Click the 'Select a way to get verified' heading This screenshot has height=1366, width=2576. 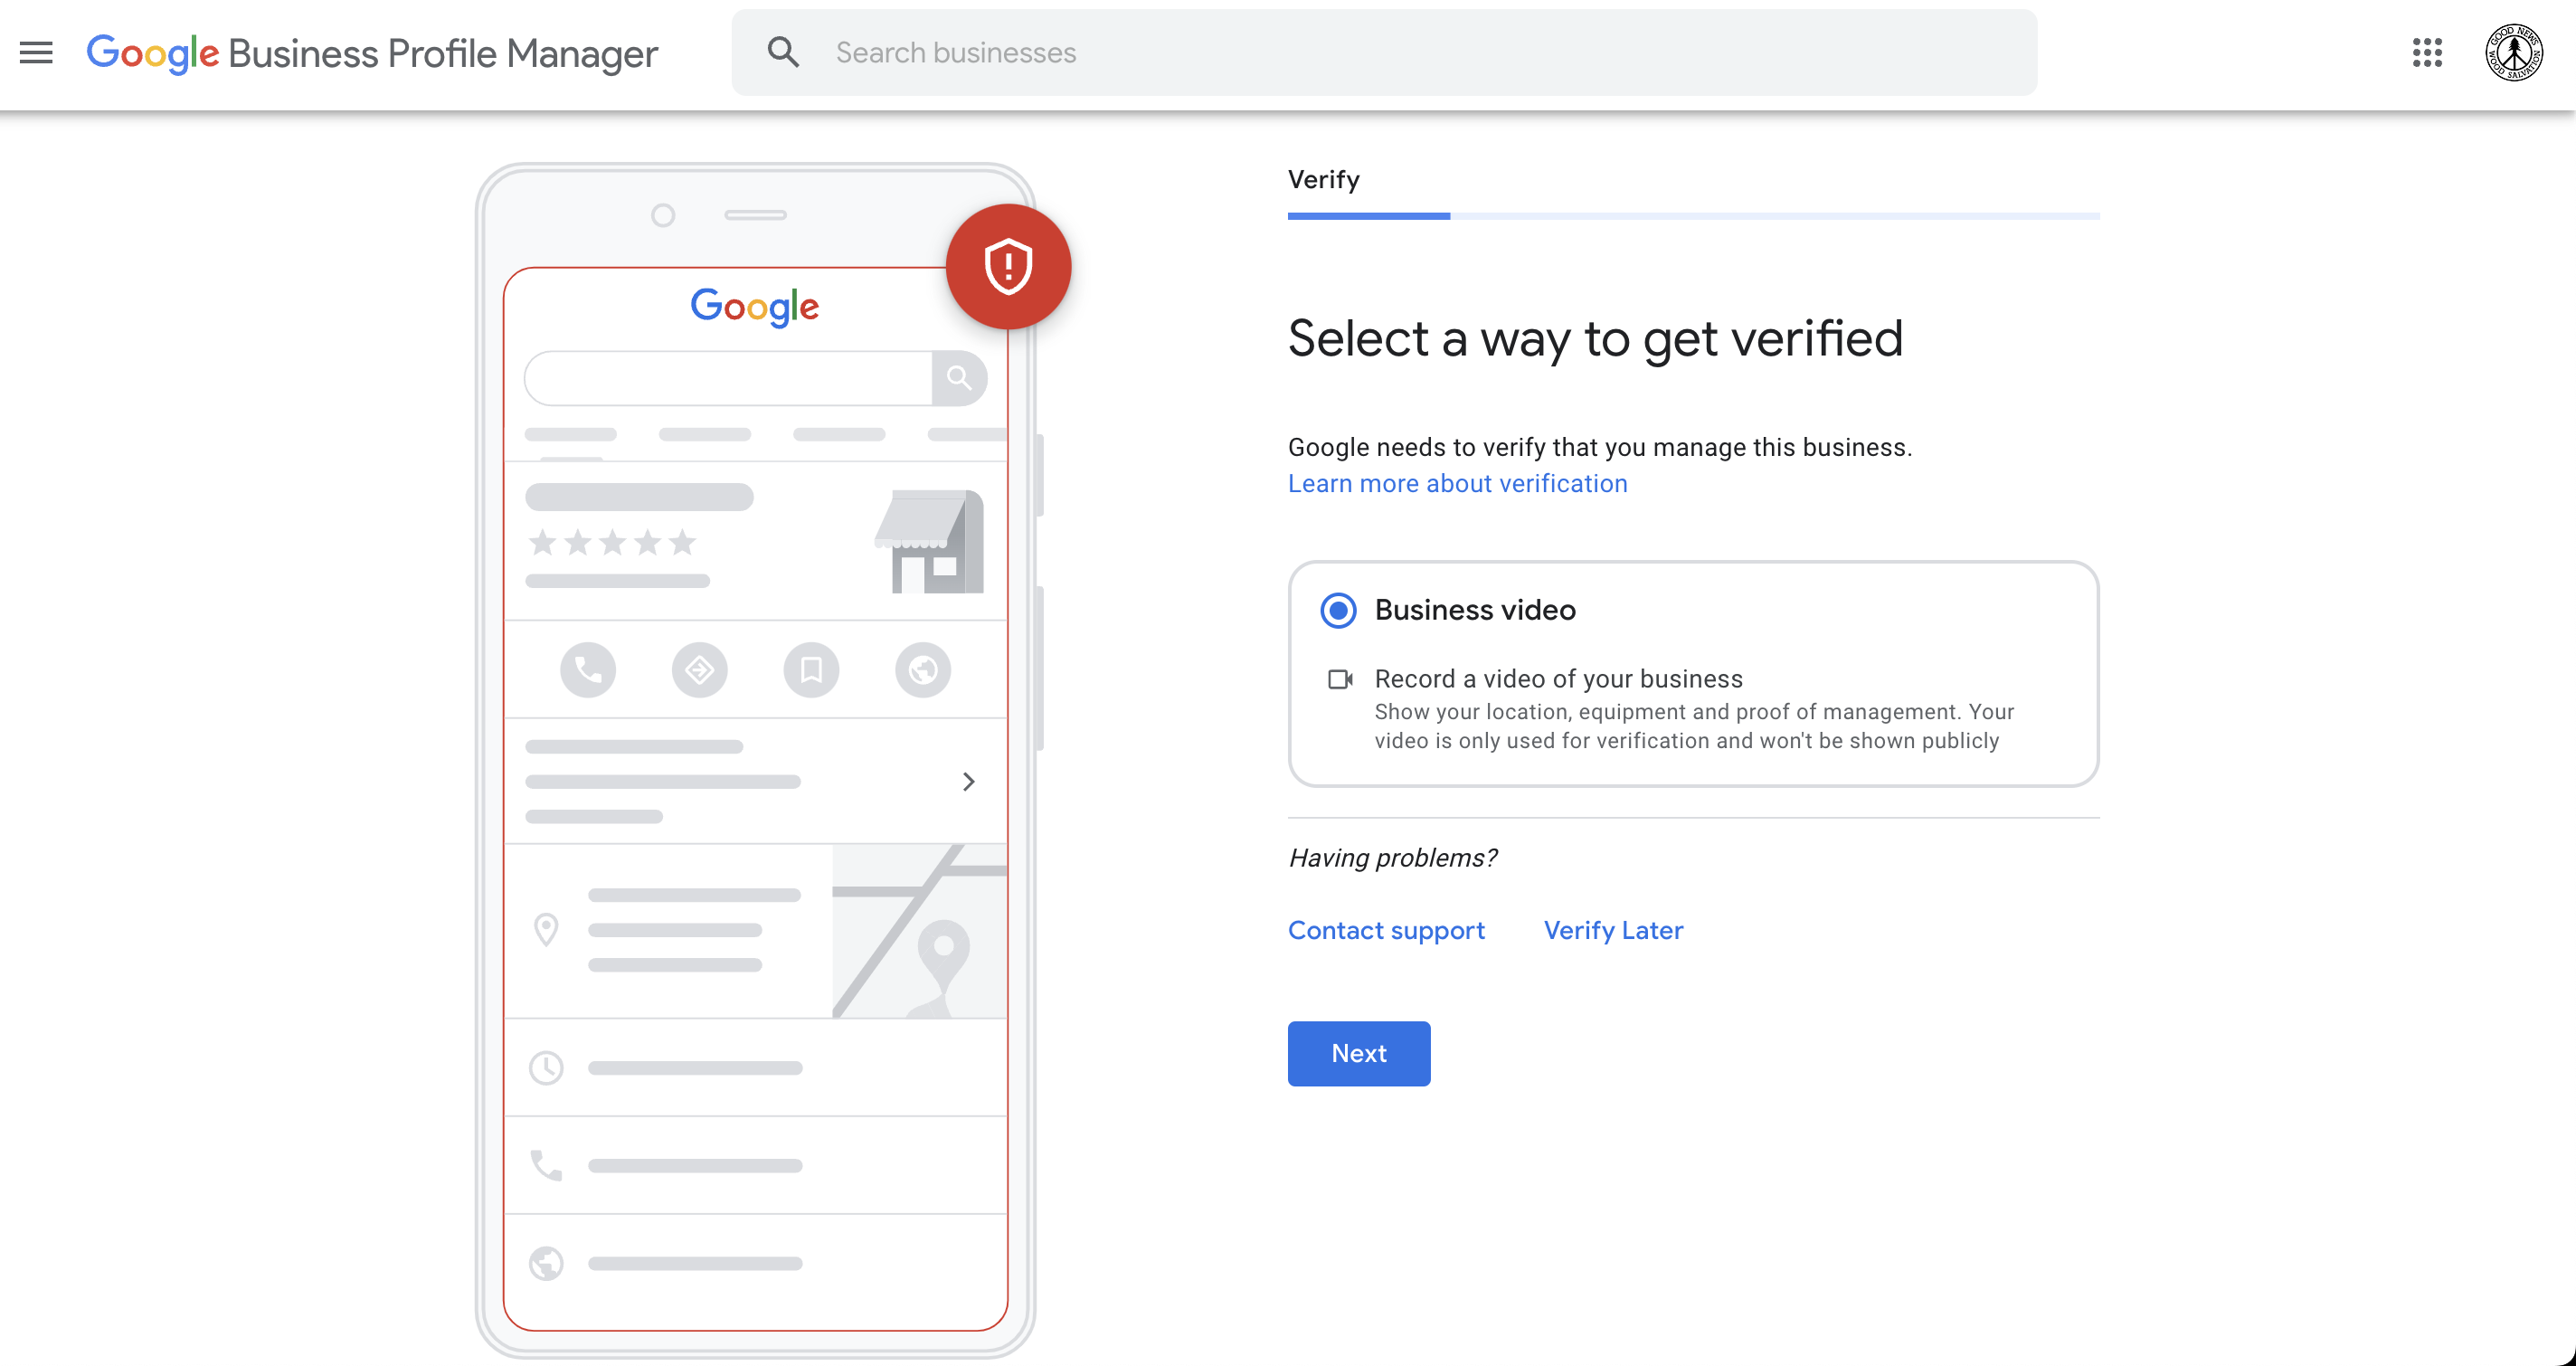[x=1595, y=339]
